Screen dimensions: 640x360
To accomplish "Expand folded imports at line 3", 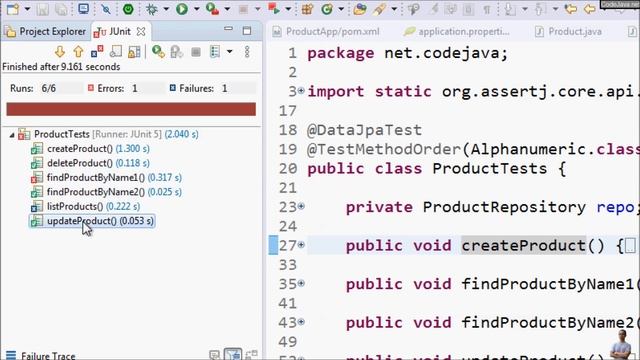I will coord(301,91).
